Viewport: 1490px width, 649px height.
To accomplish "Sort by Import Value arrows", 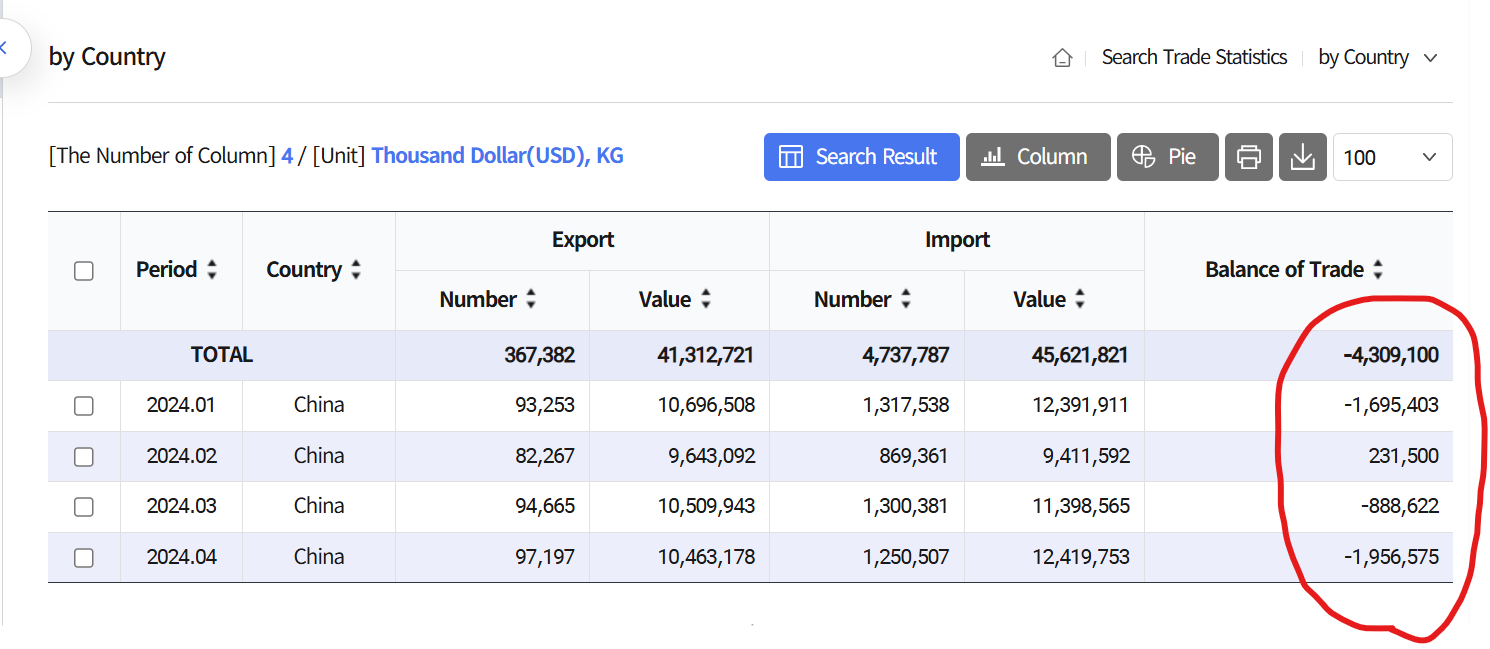I will pyautogui.click(x=1080, y=299).
